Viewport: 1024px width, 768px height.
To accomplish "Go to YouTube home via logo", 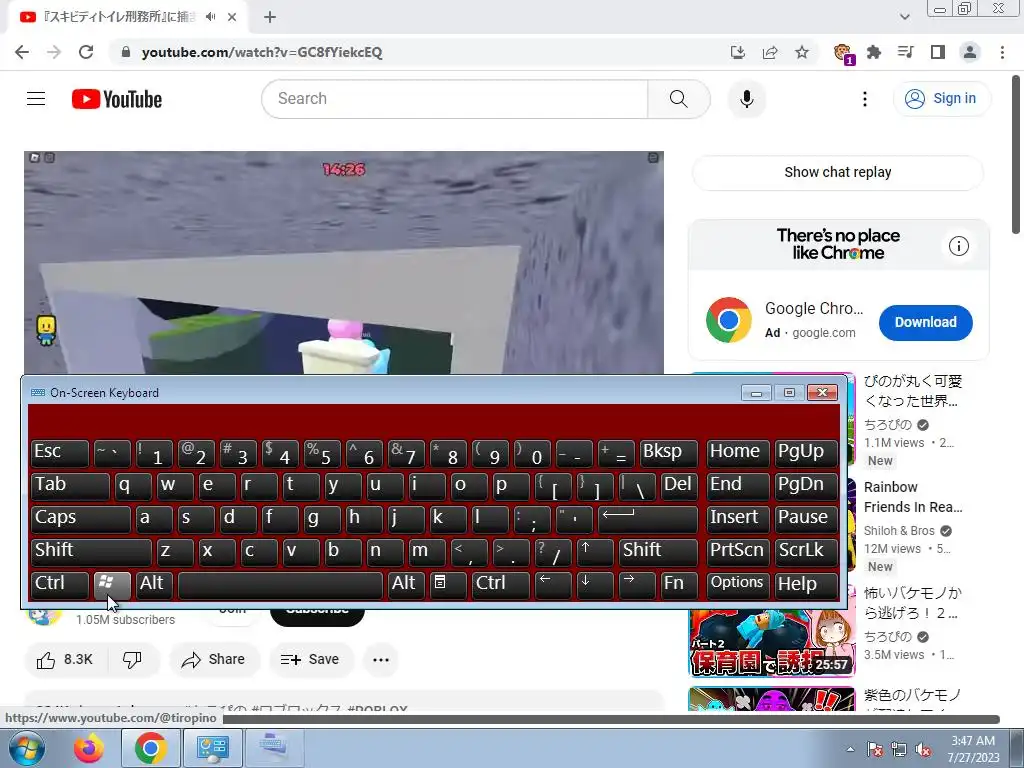I will (117, 99).
